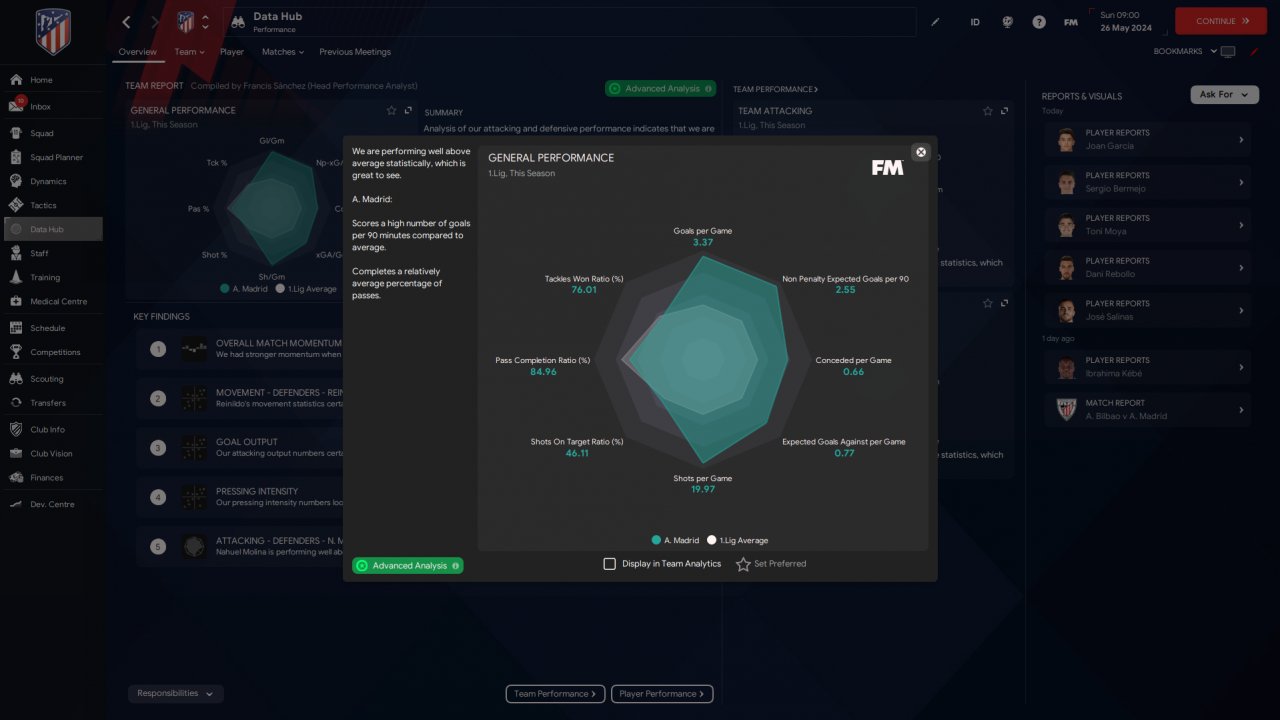The height and width of the screenshot is (720, 1280).
Task: Open the world globe icon in the top bar
Action: coord(1008,22)
